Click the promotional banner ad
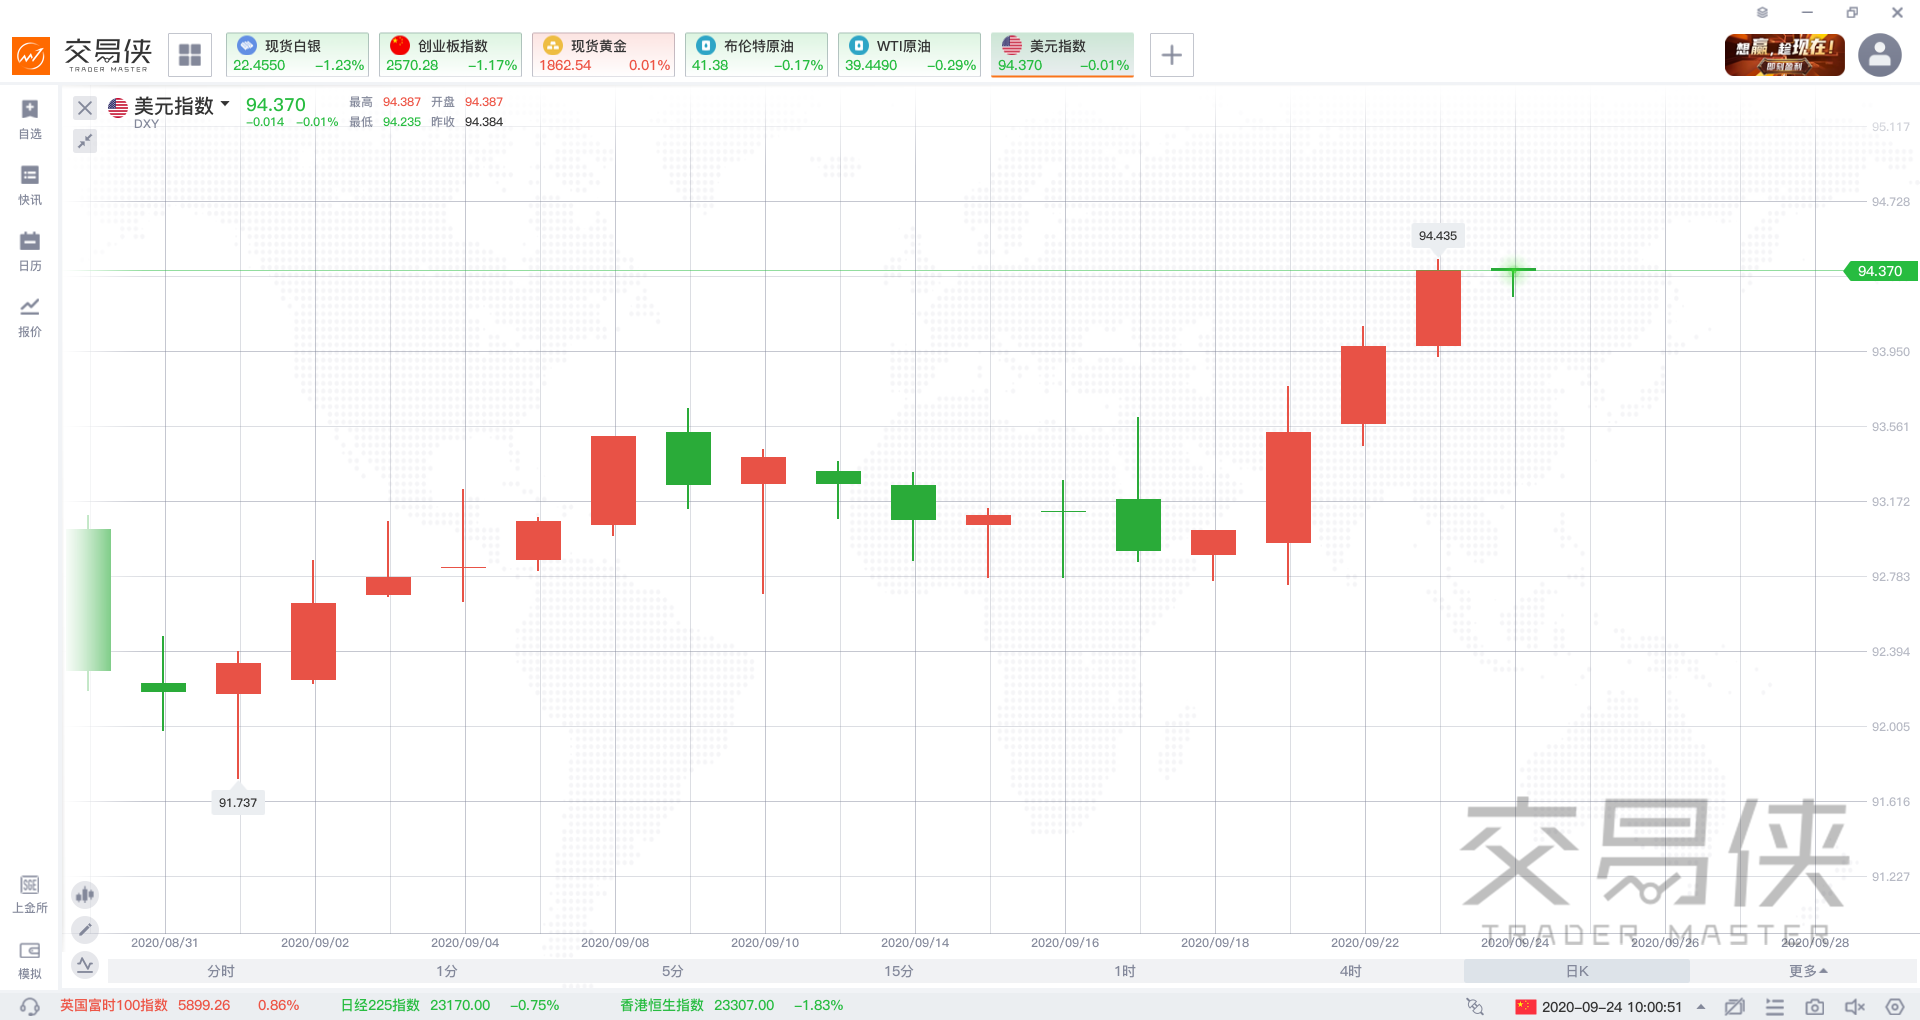The width and height of the screenshot is (1920, 1020). point(1785,55)
